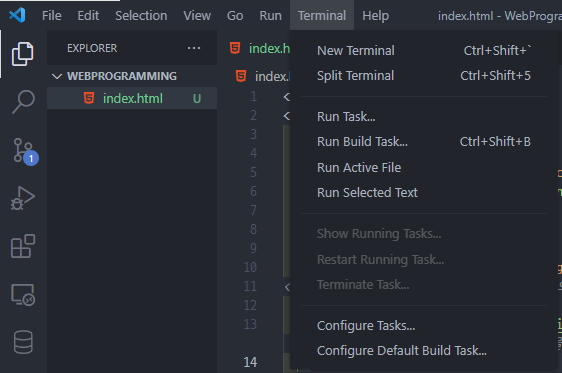The height and width of the screenshot is (373, 562).
Task: Open the Help menu
Action: (x=376, y=16)
